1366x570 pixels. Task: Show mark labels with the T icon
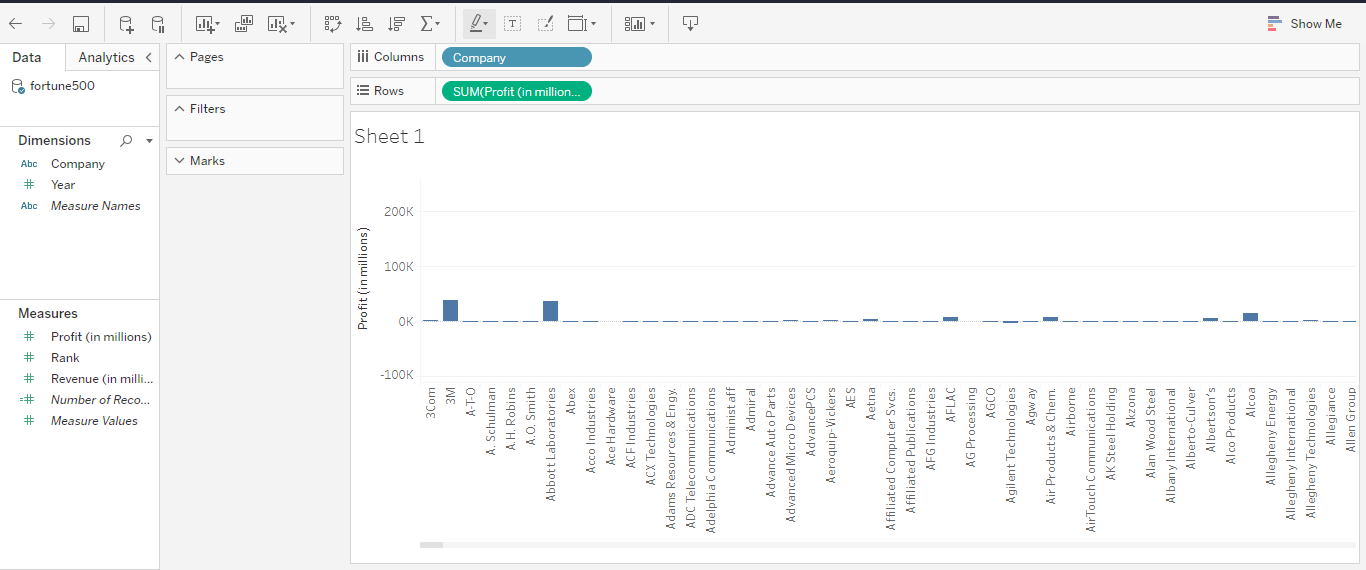pos(512,24)
